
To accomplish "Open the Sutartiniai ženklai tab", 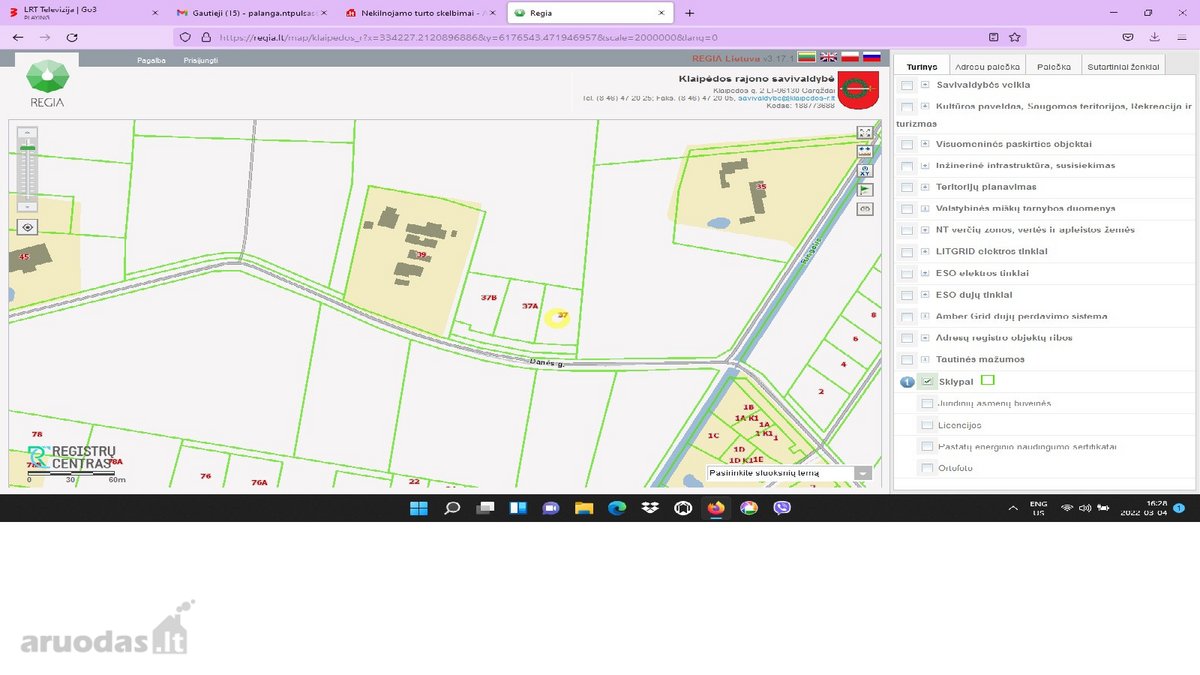I will click(x=1123, y=66).
